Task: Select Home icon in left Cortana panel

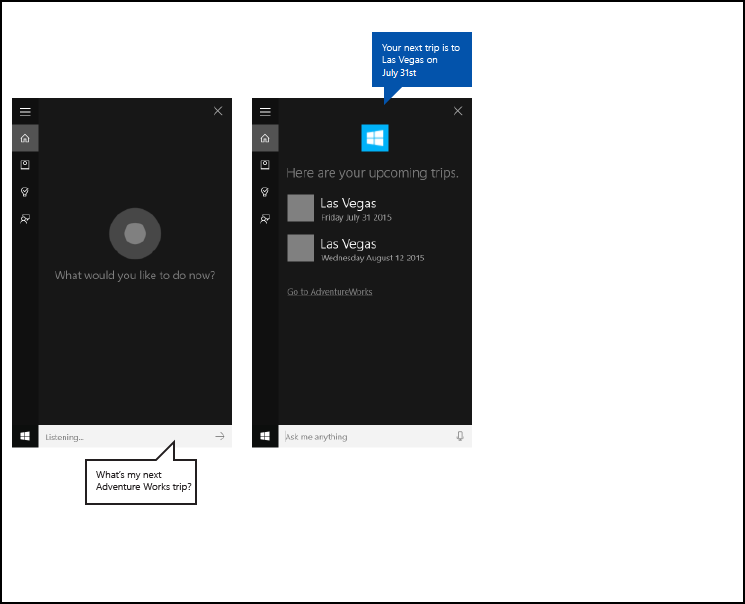Action: (x=25, y=138)
